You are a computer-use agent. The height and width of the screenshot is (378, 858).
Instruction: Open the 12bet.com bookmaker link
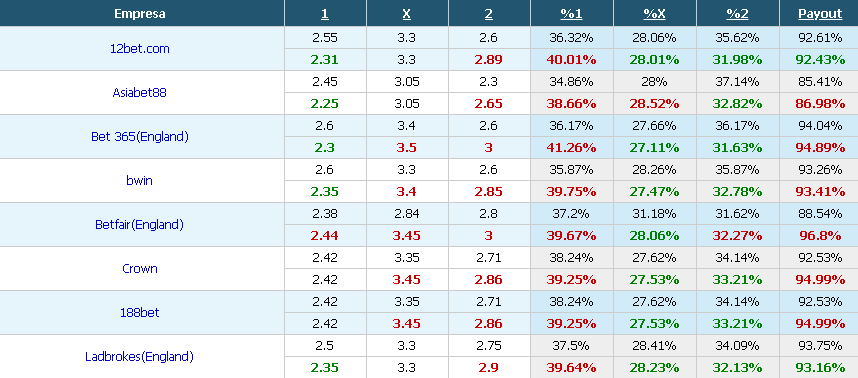click(140, 49)
